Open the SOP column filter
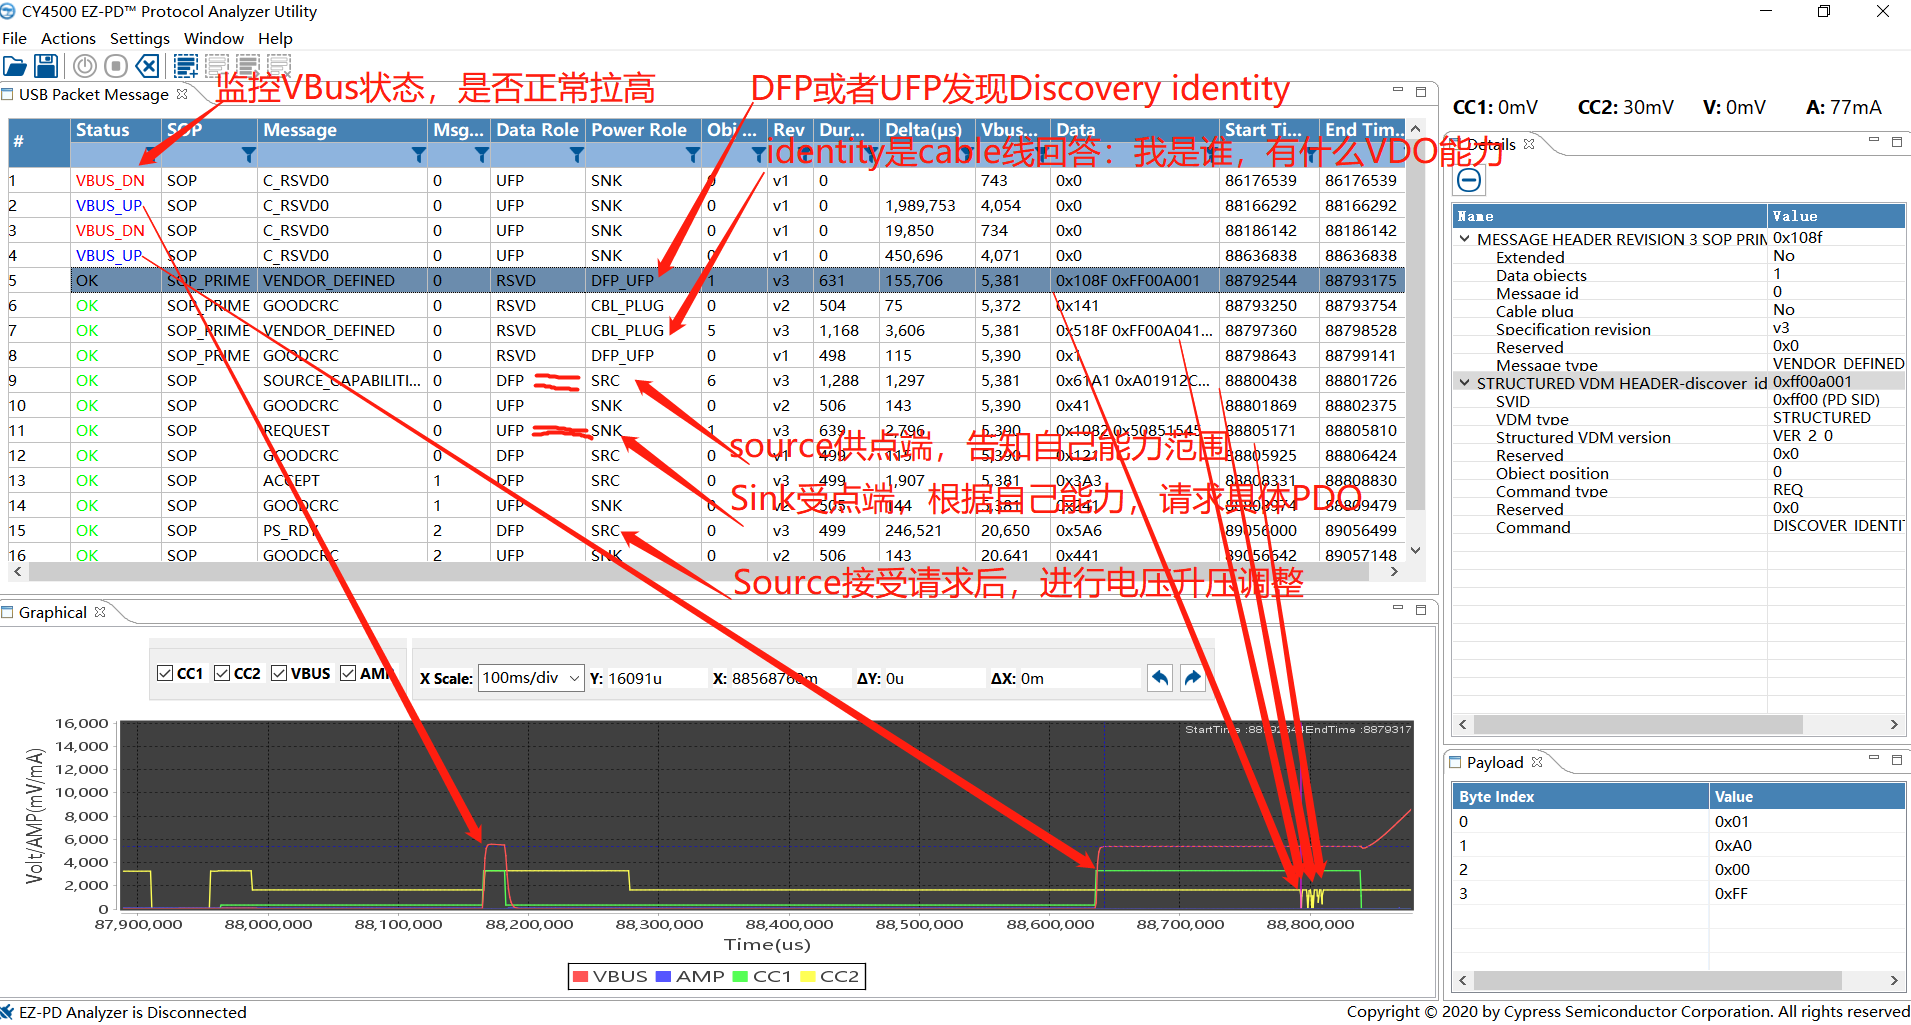 [249, 155]
